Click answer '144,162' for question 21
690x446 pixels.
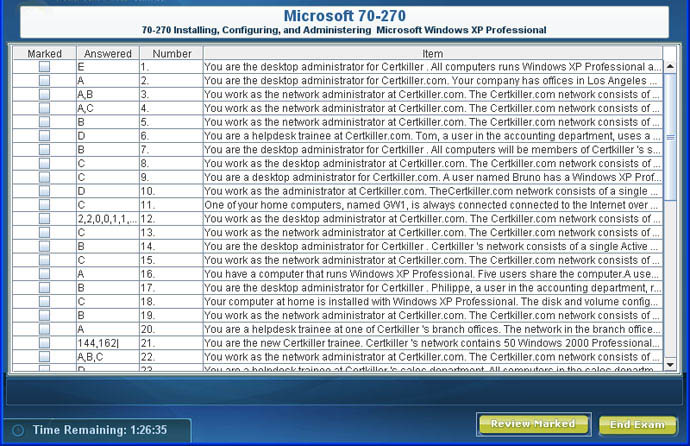(108, 343)
